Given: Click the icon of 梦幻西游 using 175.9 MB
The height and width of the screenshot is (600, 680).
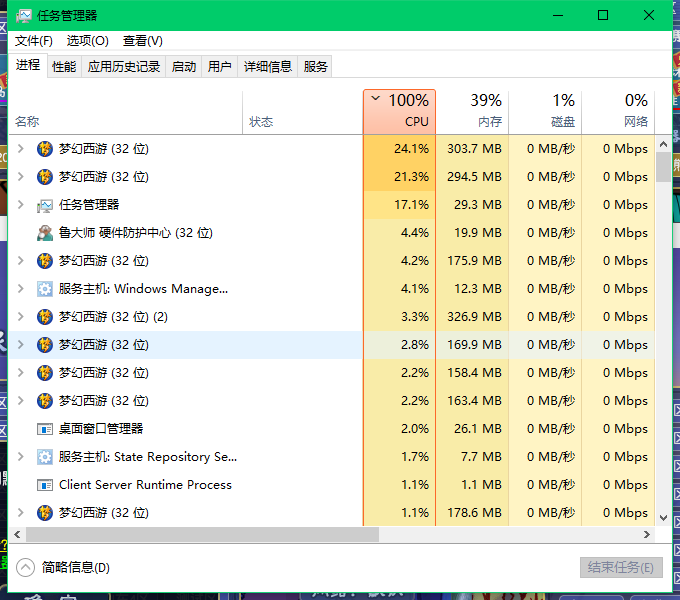Looking at the screenshot, I should [x=45, y=261].
